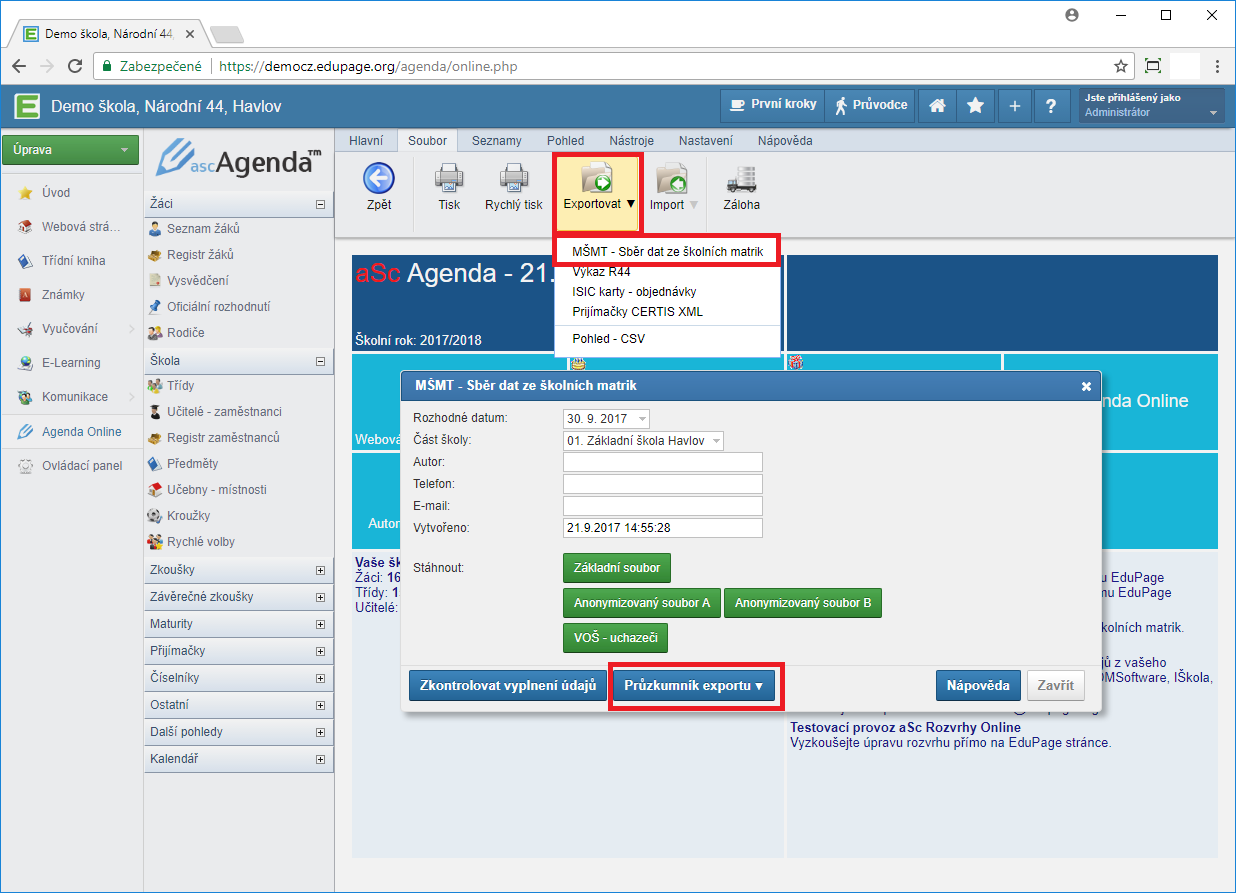The width and height of the screenshot is (1236, 893).
Task: Open Učitelé - zaměstnanci item
Action: coord(224,412)
